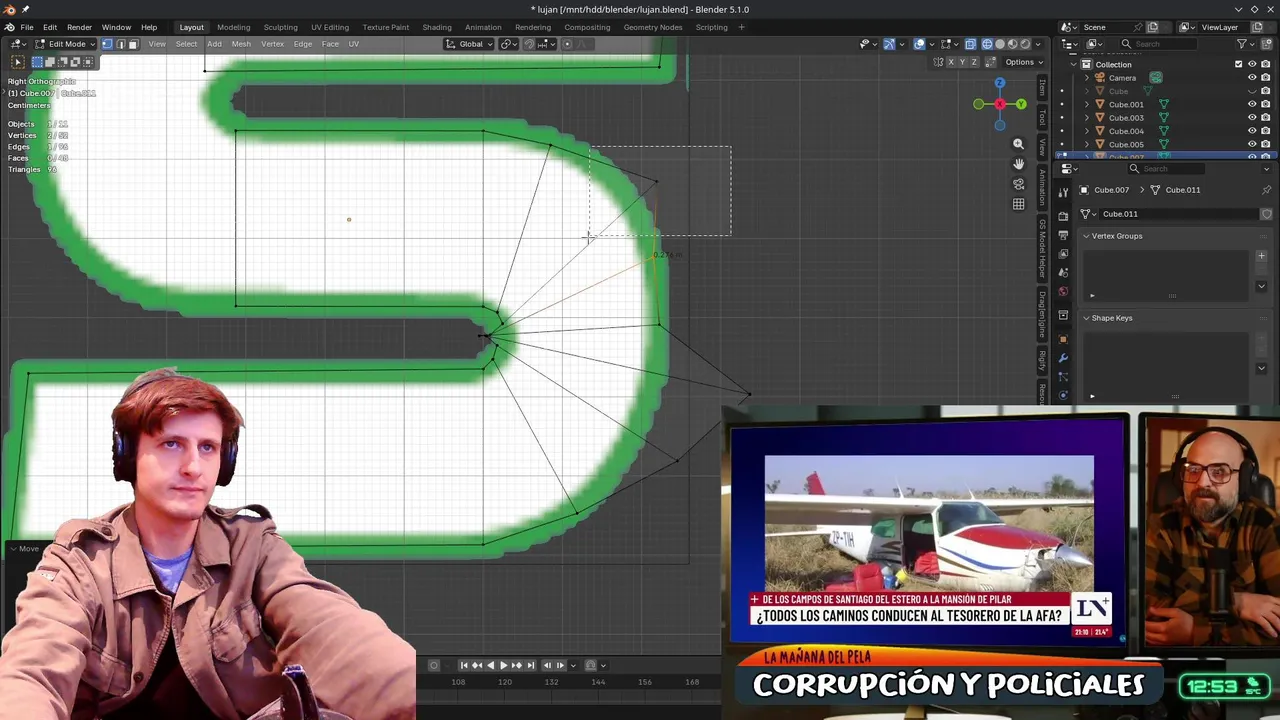Select wireframe viewport shading

[987, 44]
